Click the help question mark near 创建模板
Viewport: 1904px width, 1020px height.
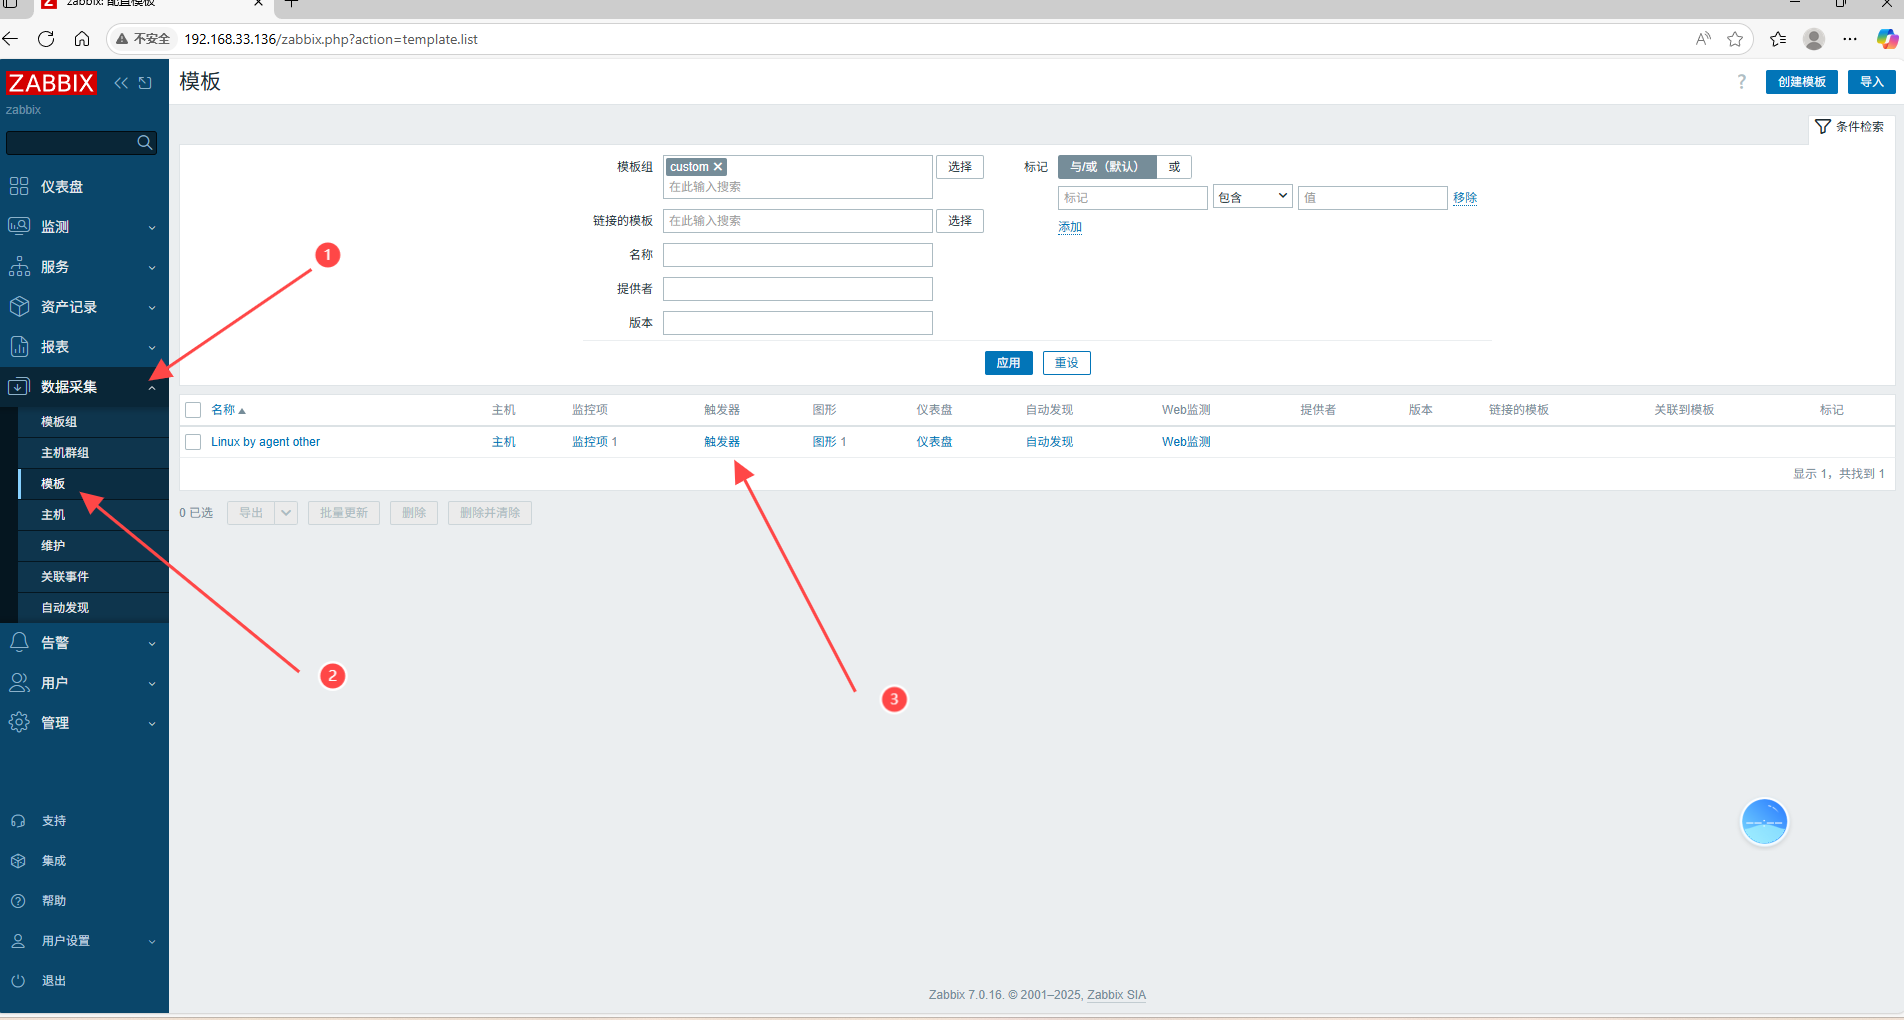tap(1741, 82)
